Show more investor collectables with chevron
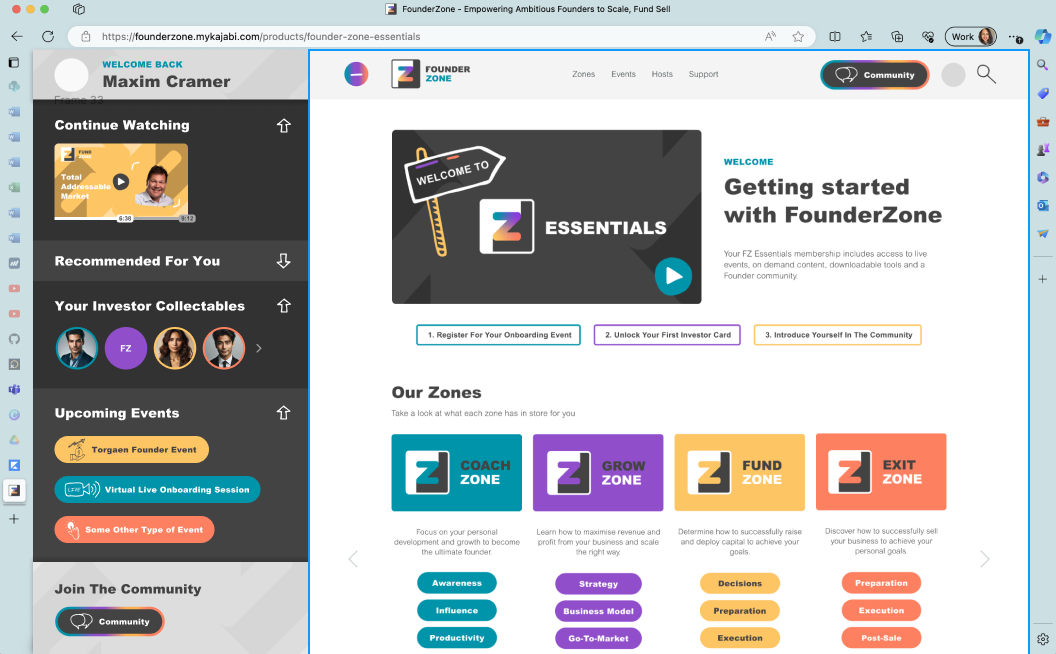Viewport: 1056px width, 654px height. (259, 348)
